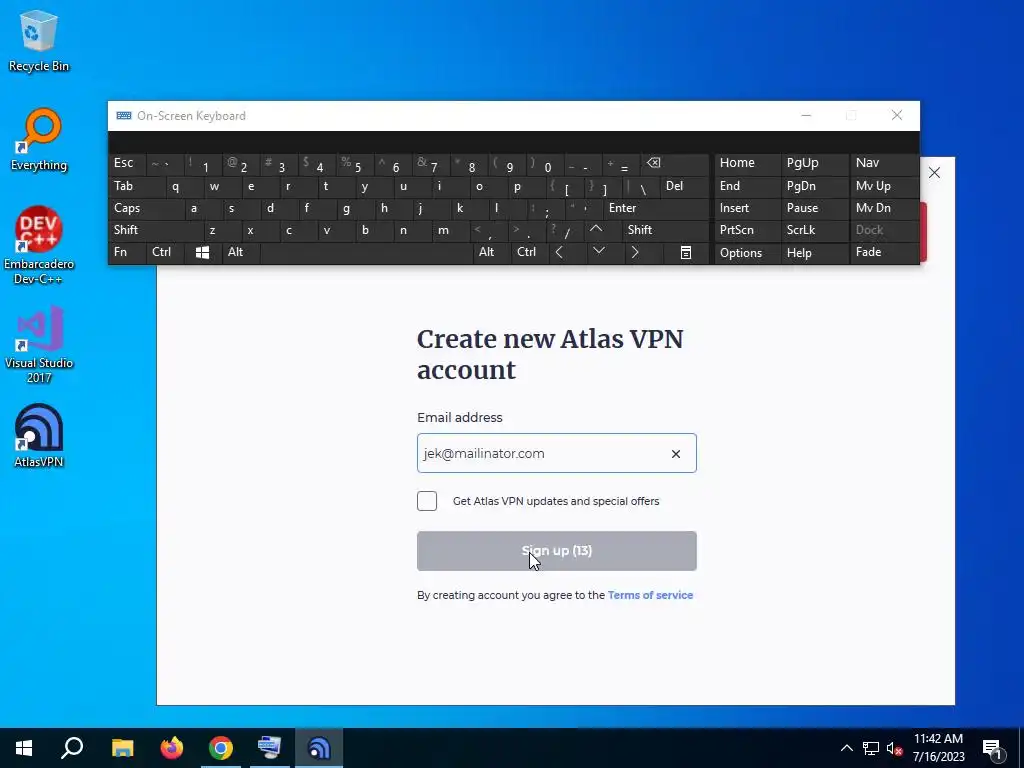Switch to the On-Screen Keyboard taskbar icon
1024x768 pixels.
pyautogui.click(x=270, y=748)
